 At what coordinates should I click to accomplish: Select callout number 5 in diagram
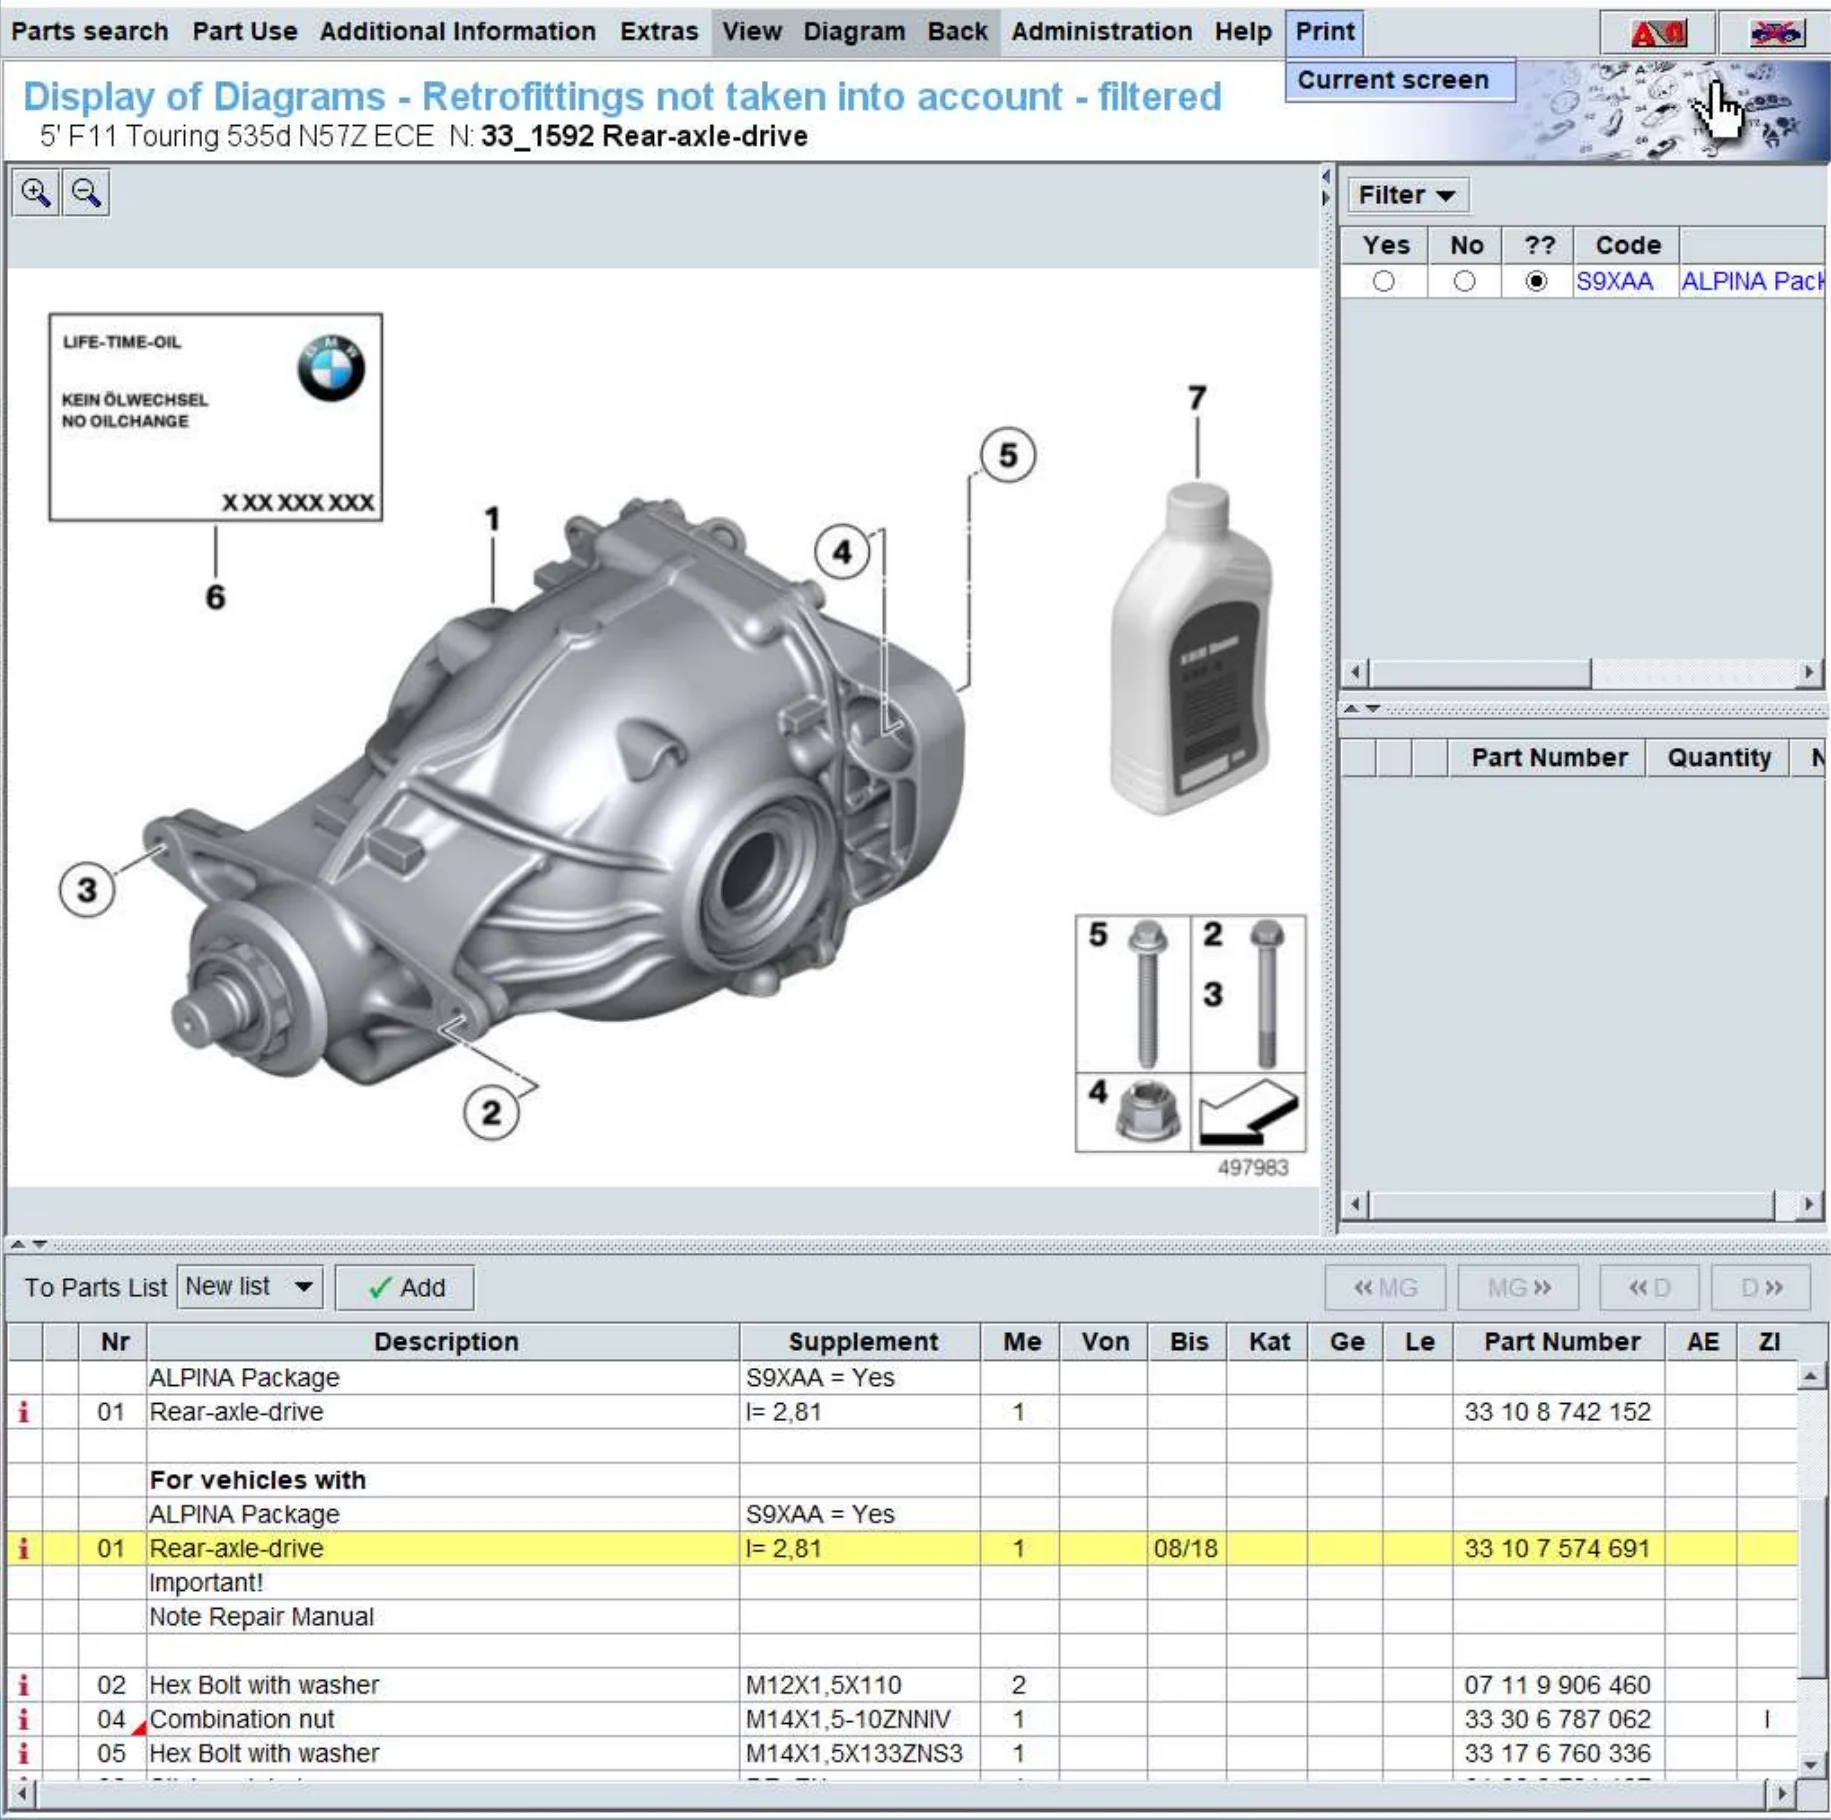point(1007,455)
